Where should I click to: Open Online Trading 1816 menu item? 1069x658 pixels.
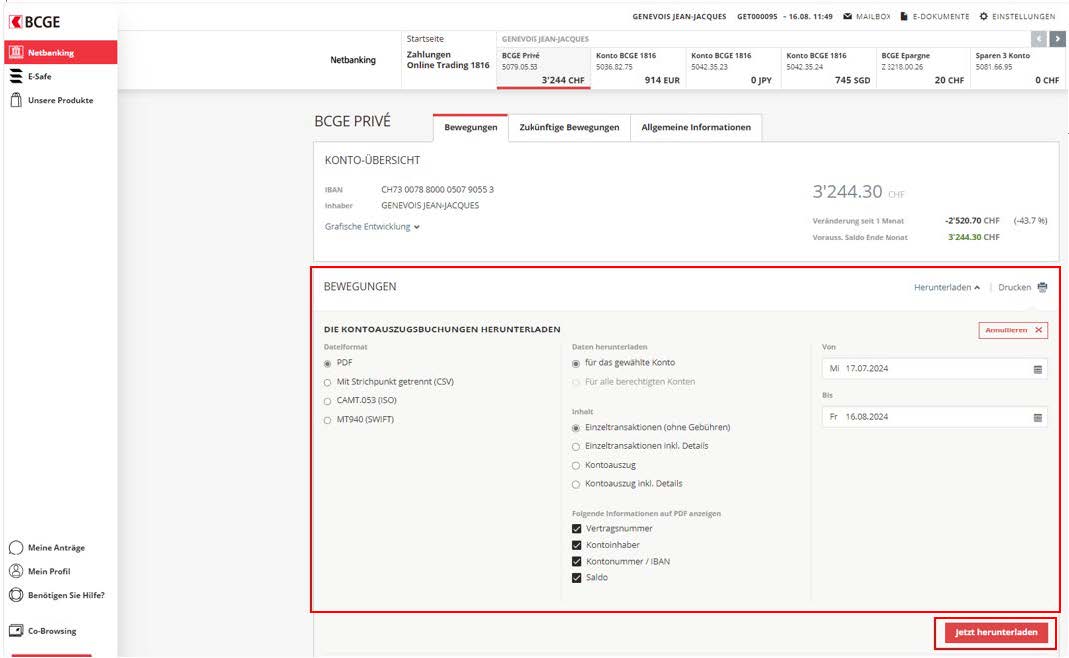coord(448,65)
